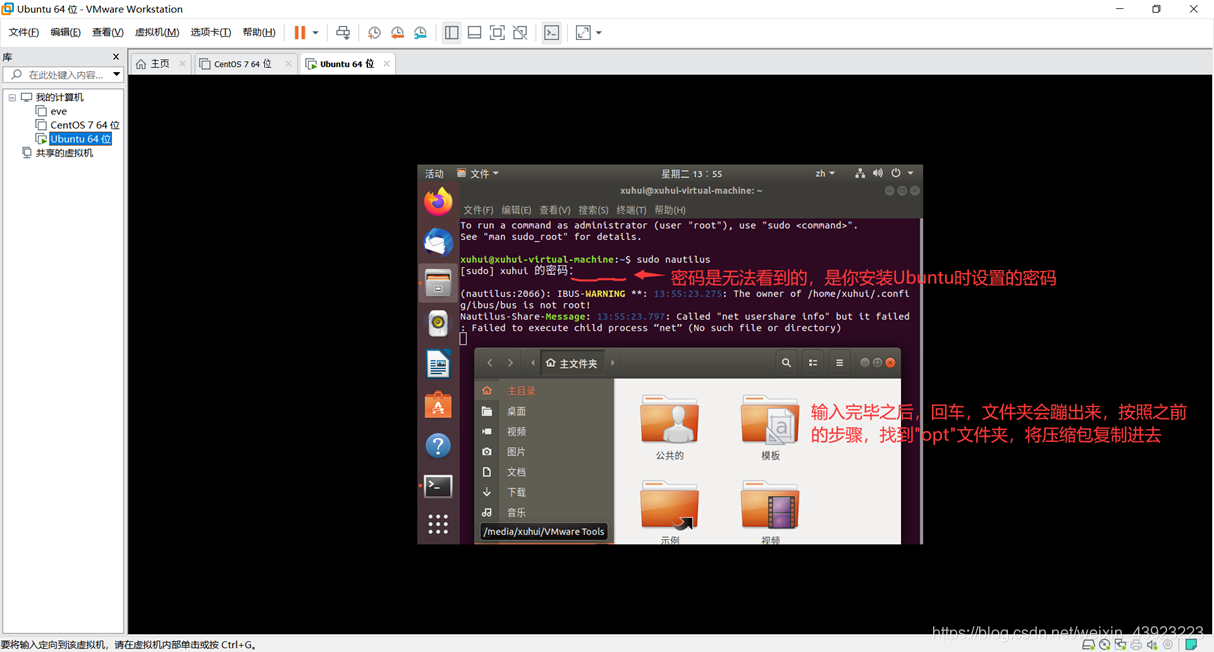
Task: Close the CentOS 7 64 位 tab
Action: (288, 64)
